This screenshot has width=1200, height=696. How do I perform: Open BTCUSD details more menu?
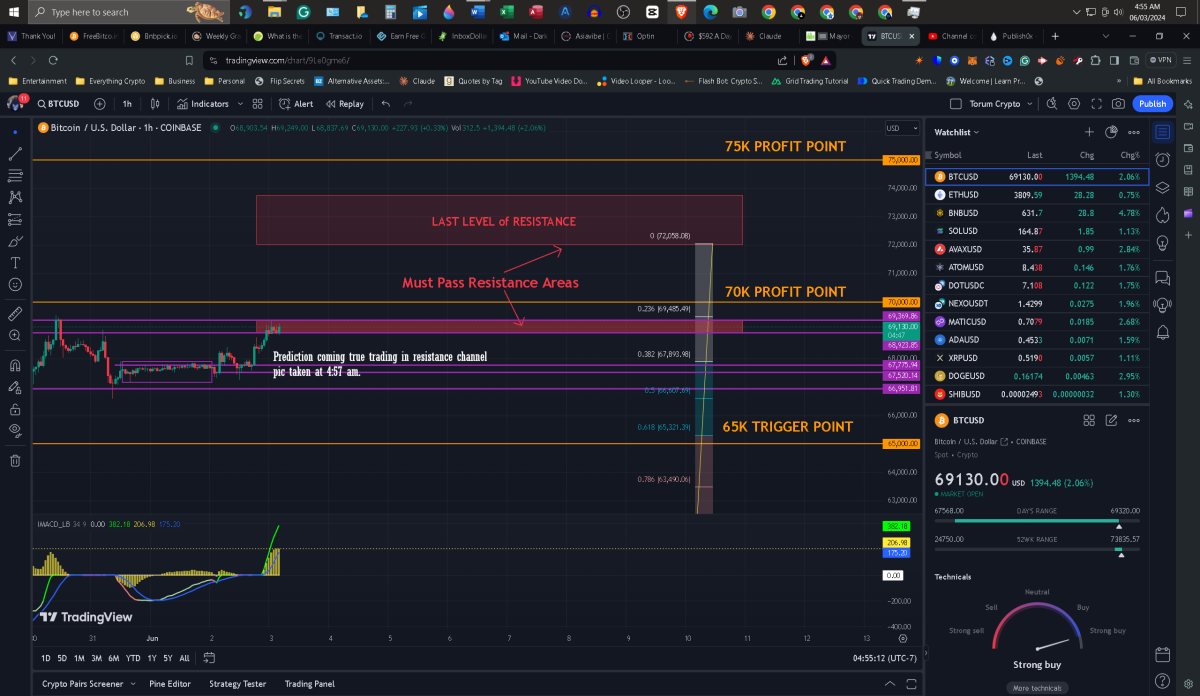1134,420
